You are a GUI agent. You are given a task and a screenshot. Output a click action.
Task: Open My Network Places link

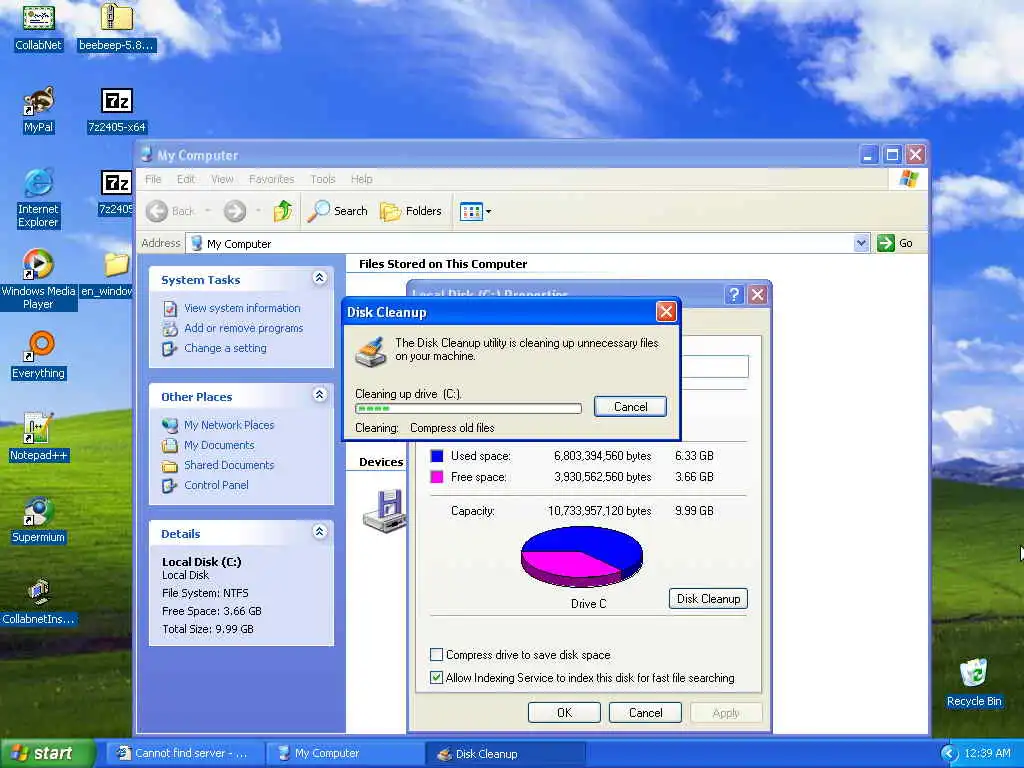[229, 424]
